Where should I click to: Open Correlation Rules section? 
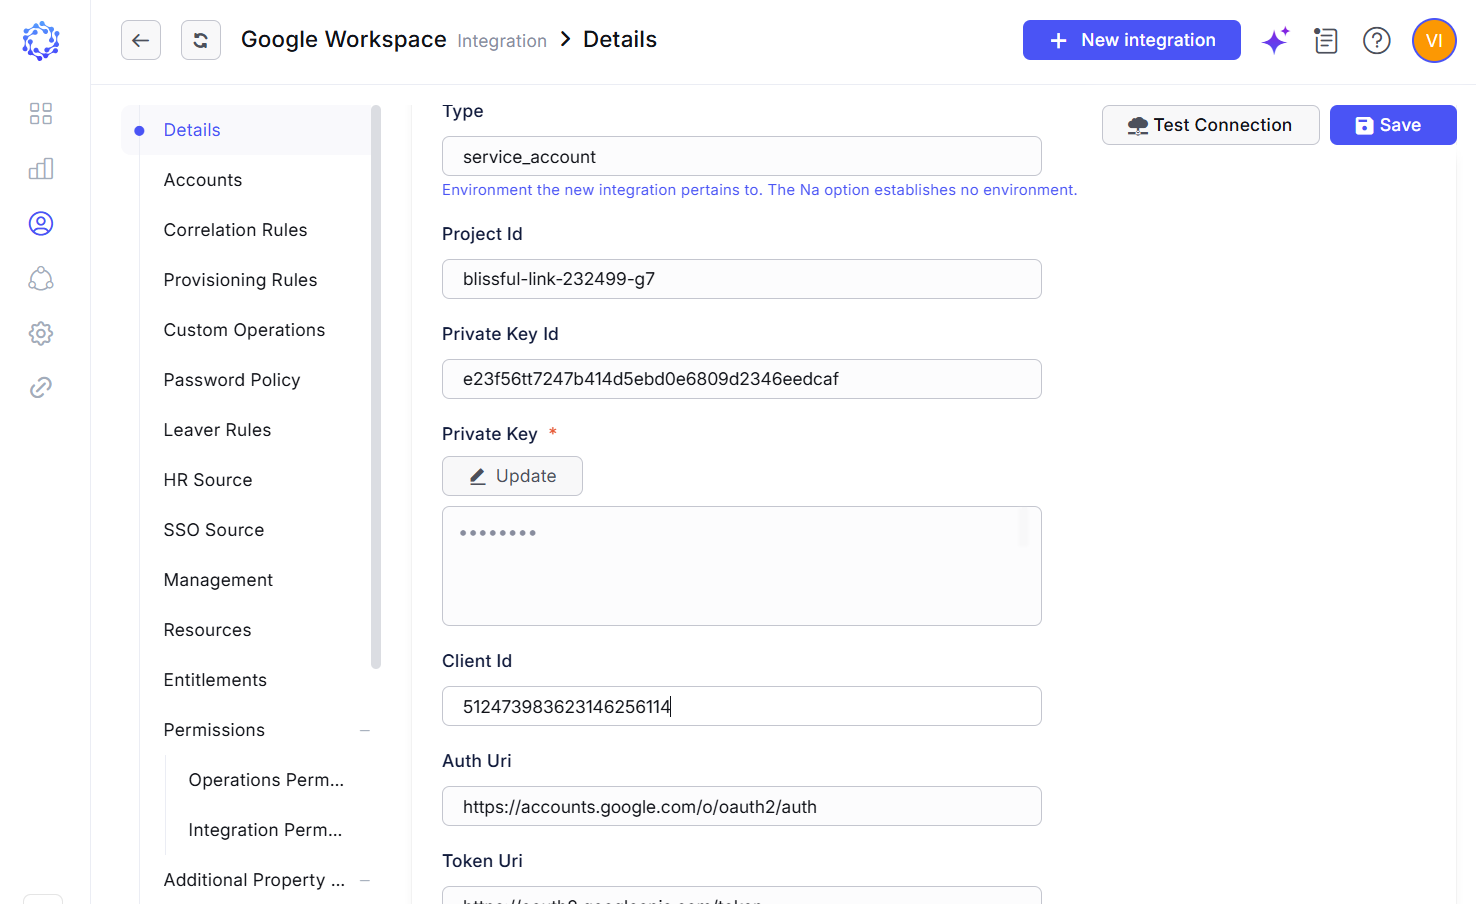(x=236, y=230)
